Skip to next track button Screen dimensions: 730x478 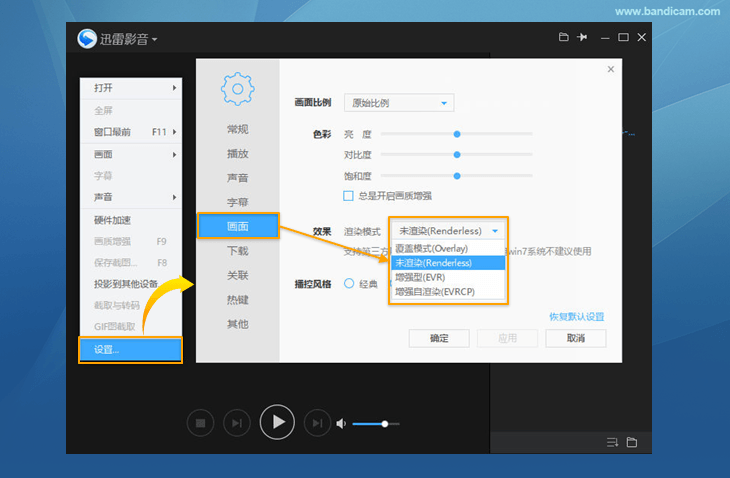[317, 423]
